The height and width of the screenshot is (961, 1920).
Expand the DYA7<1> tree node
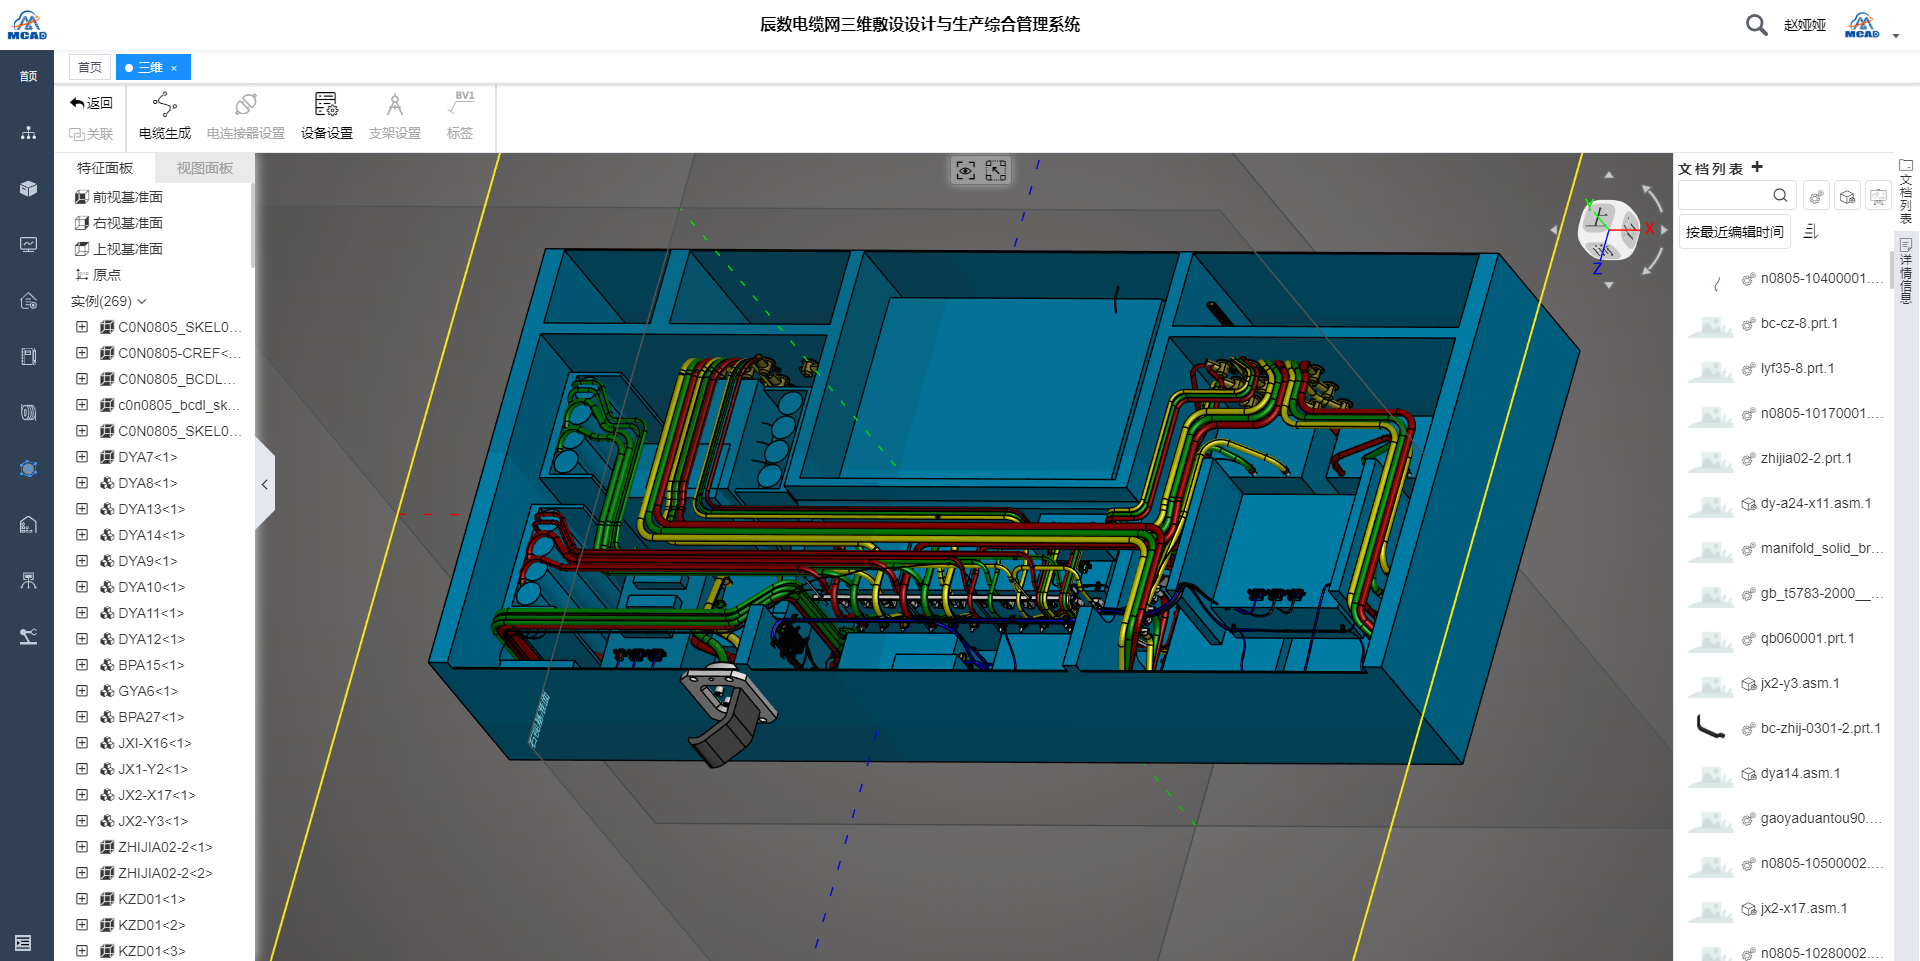[82, 457]
